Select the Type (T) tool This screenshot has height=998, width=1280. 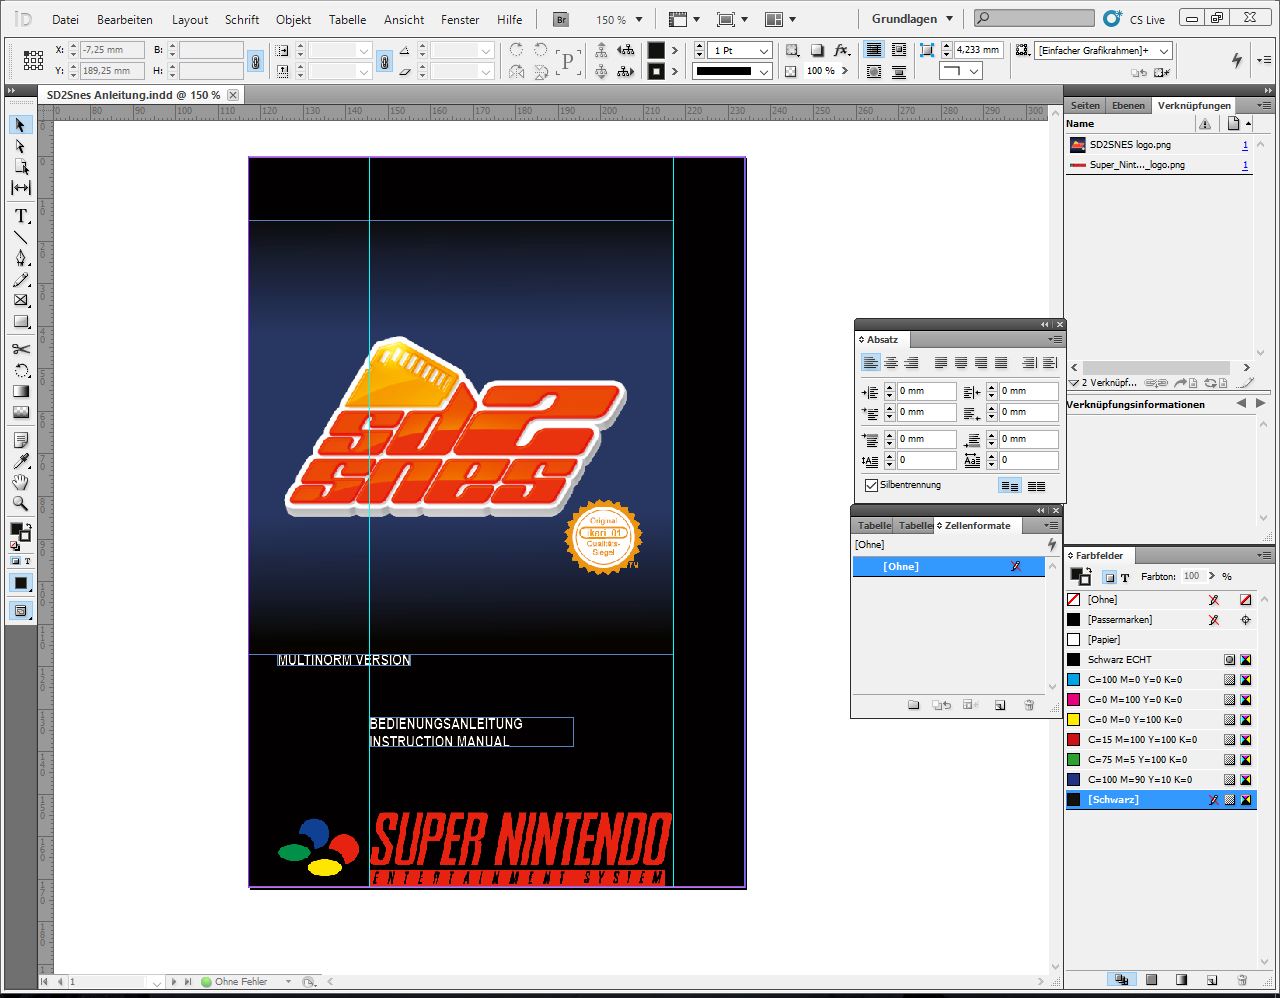(x=20, y=216)
